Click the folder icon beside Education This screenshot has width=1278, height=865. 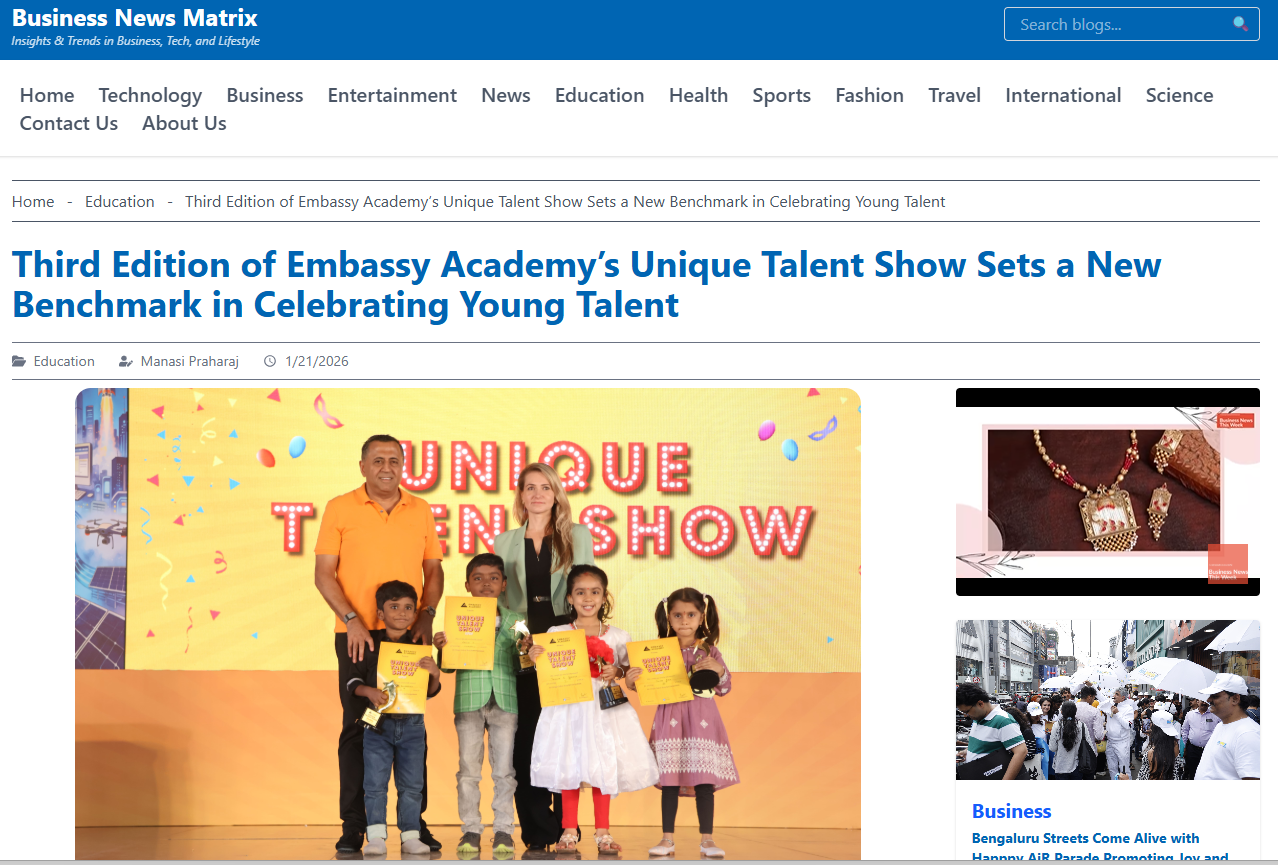pos(19,361)
